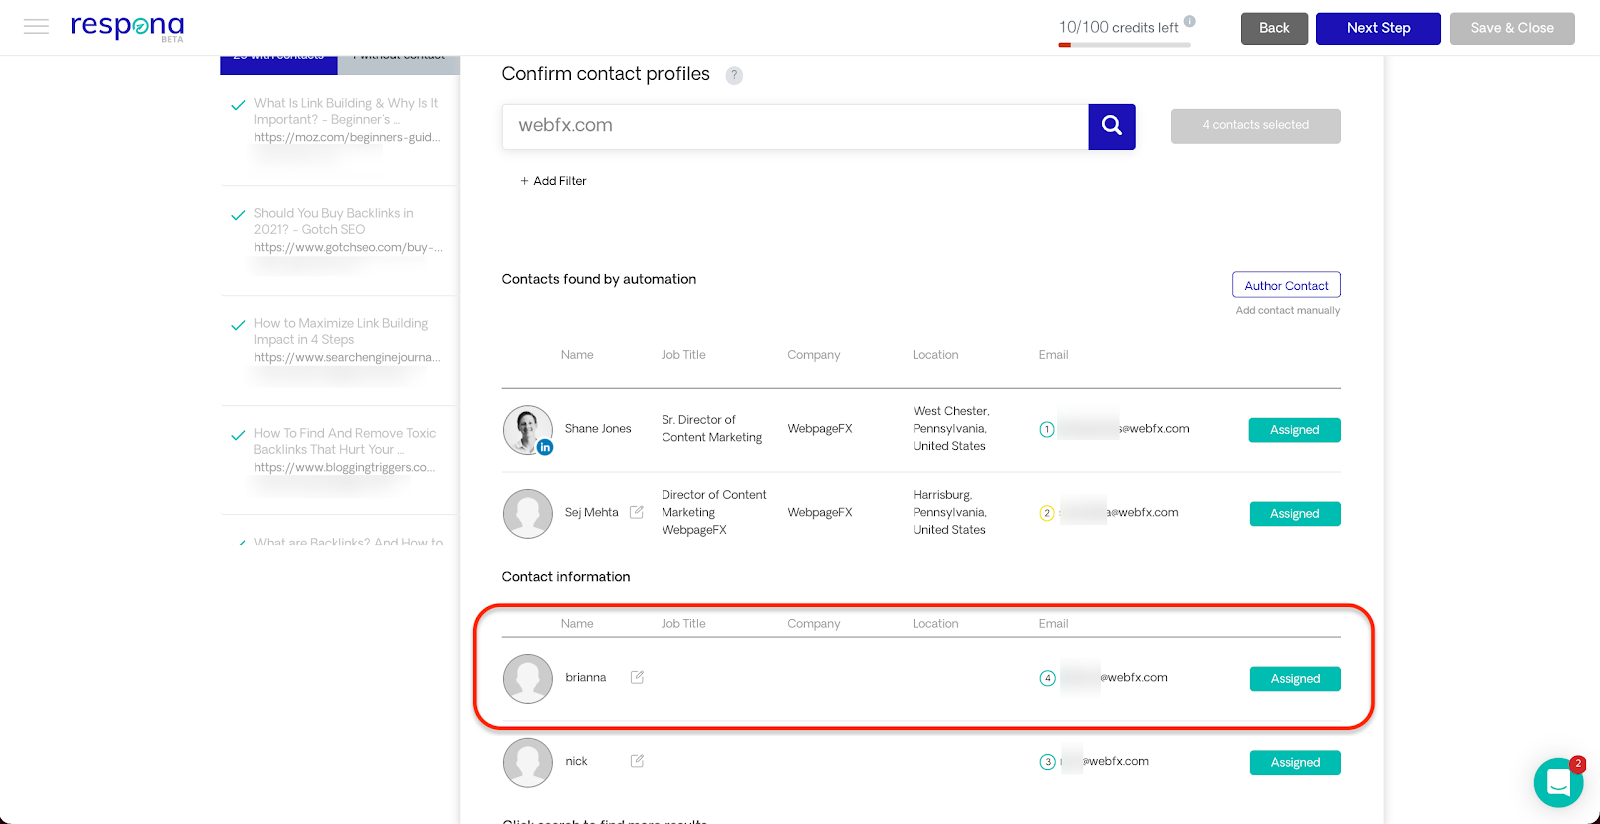
Task: Click the Author Contact button
Action: coord(1286,285)
